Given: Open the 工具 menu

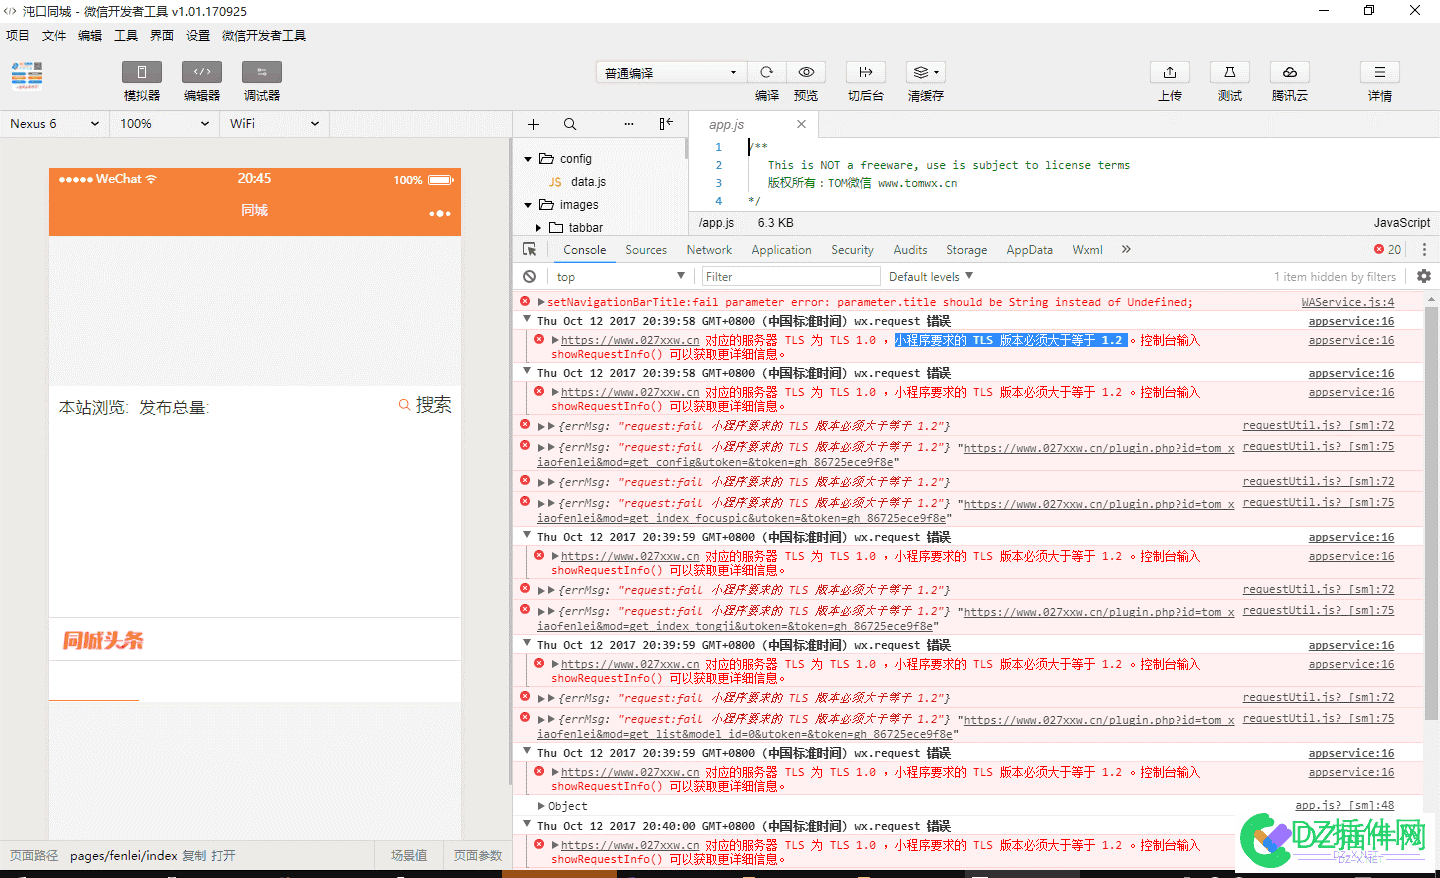Looking at the screenshot, I should pos(126,36).
